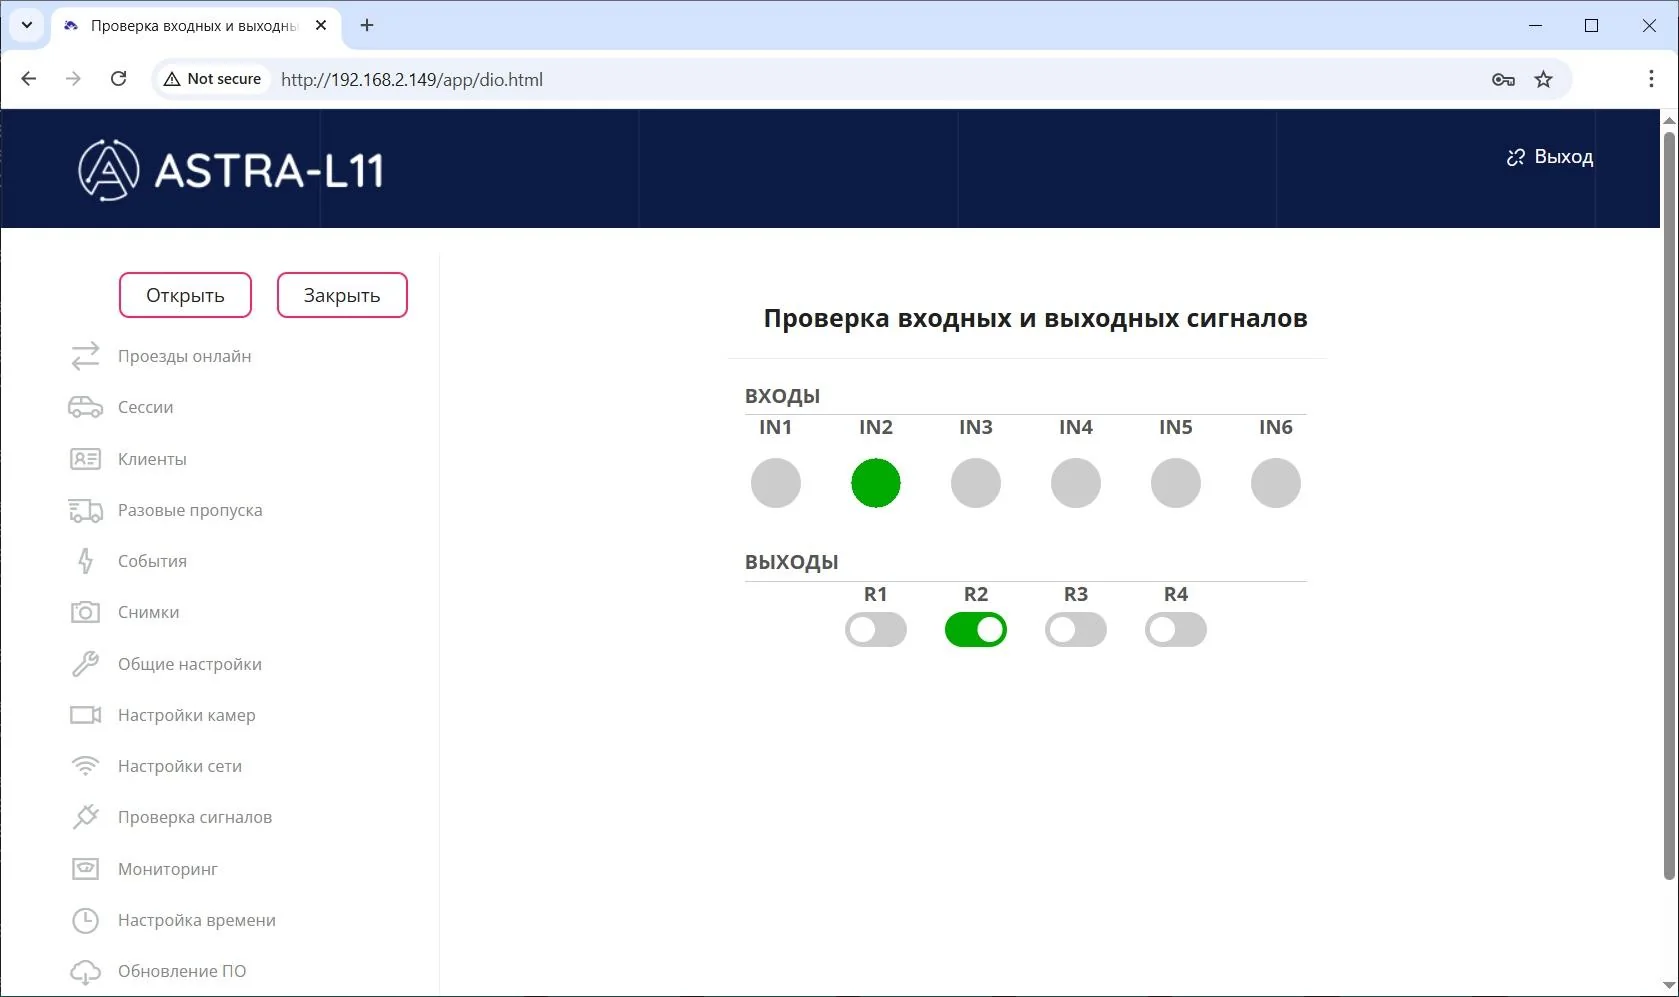Open Настройки сети page
The width and height of the screenshot is (1679, 997).
[180, 766]
